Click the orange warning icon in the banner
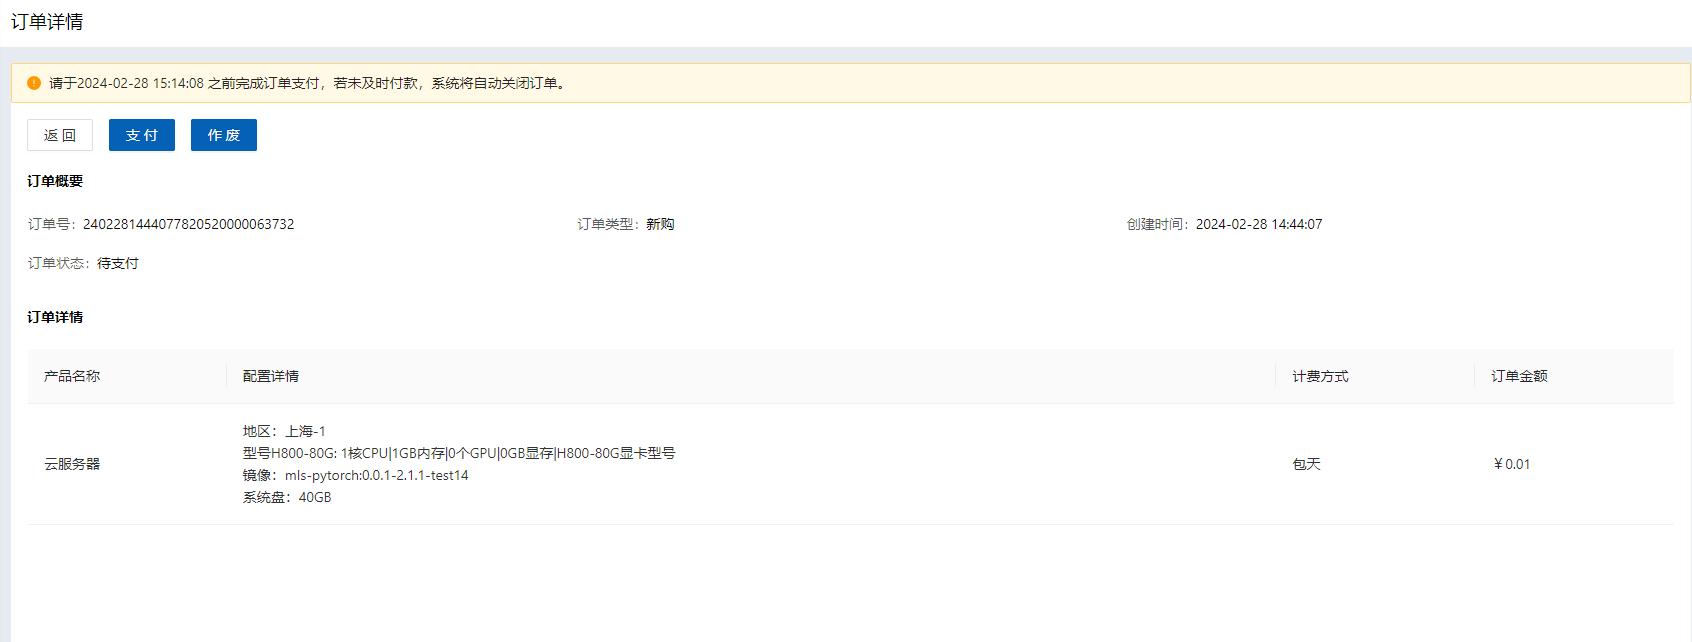The image size is (1692, 642). (34, 83)
